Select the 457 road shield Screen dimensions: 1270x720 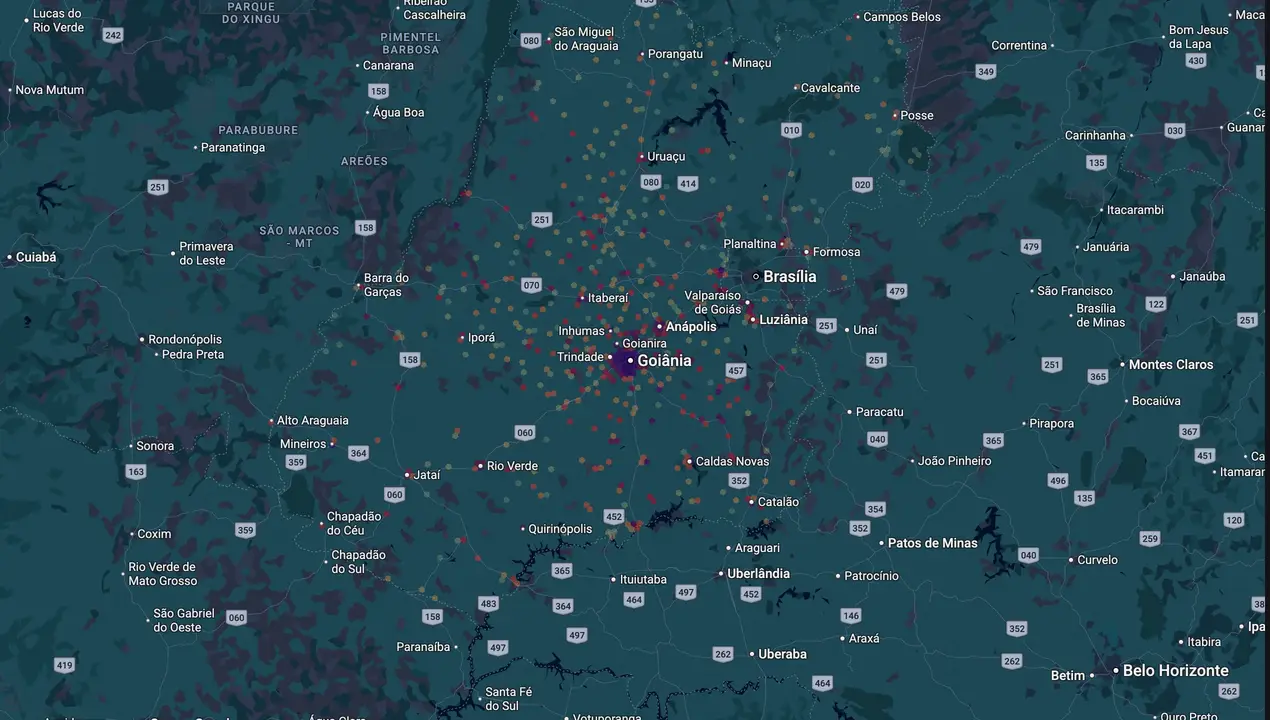click(x=736, y=371)
